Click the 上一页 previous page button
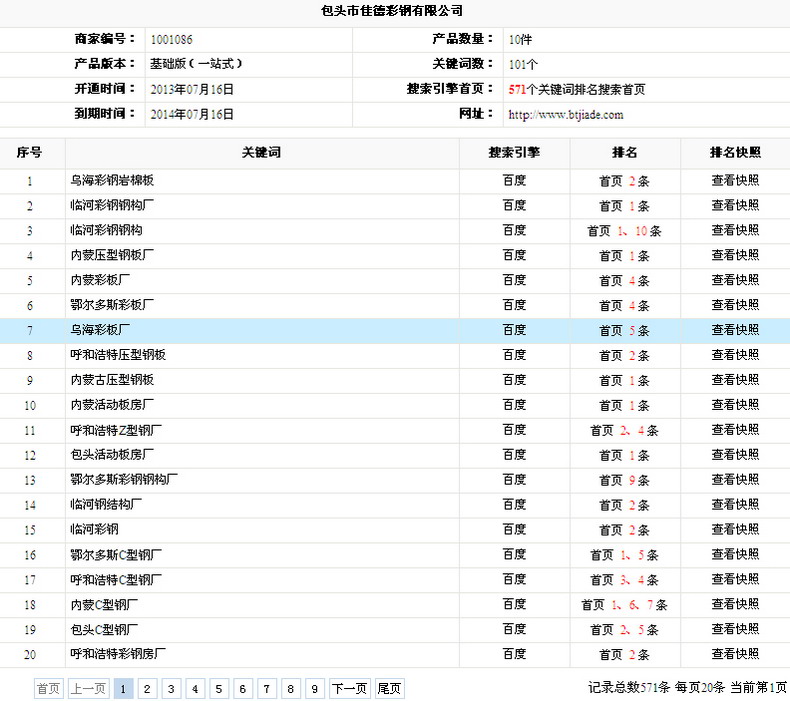This screenshot has width=790, height=701. click(88, 688)
